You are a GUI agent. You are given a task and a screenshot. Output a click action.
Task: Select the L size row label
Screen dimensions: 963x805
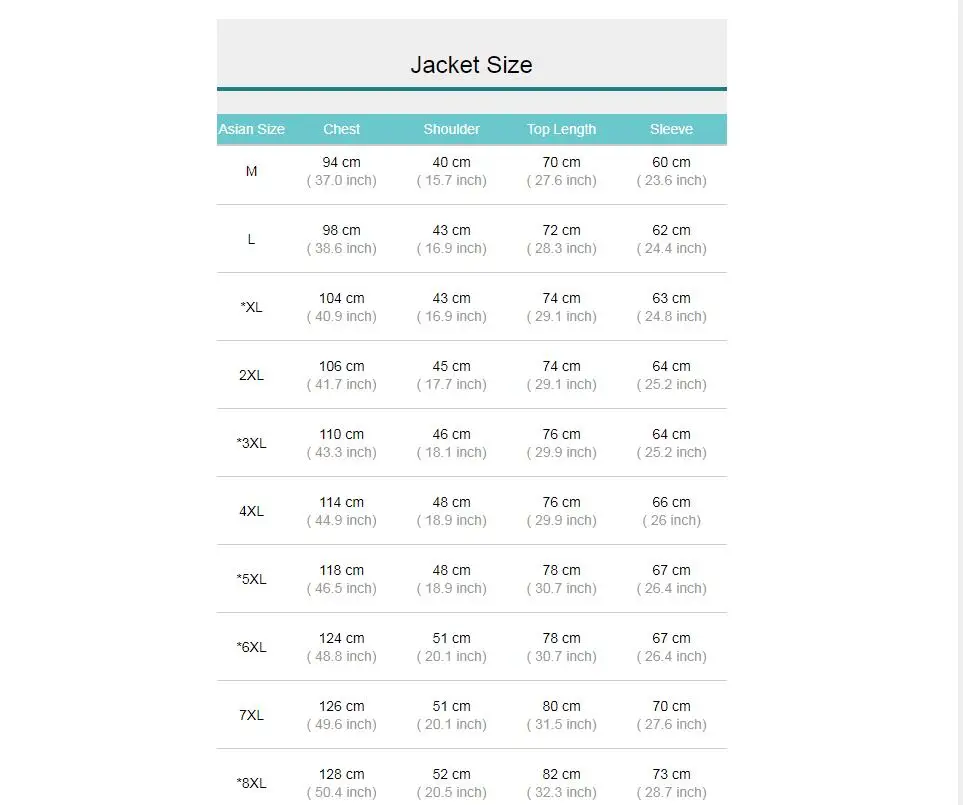(251, 239)
